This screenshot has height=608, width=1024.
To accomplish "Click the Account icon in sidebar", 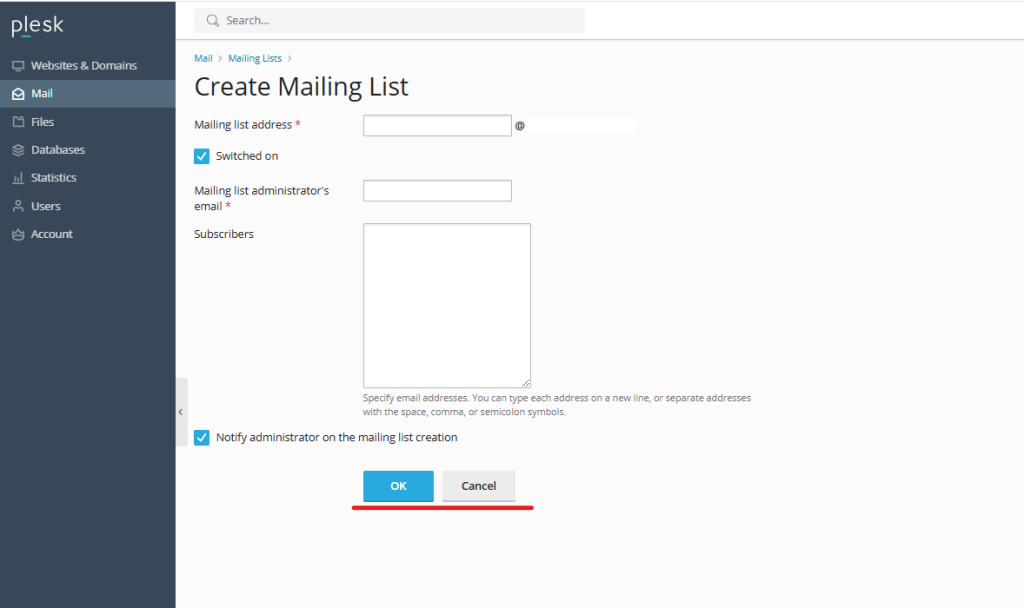I will (x=18, y=234).
